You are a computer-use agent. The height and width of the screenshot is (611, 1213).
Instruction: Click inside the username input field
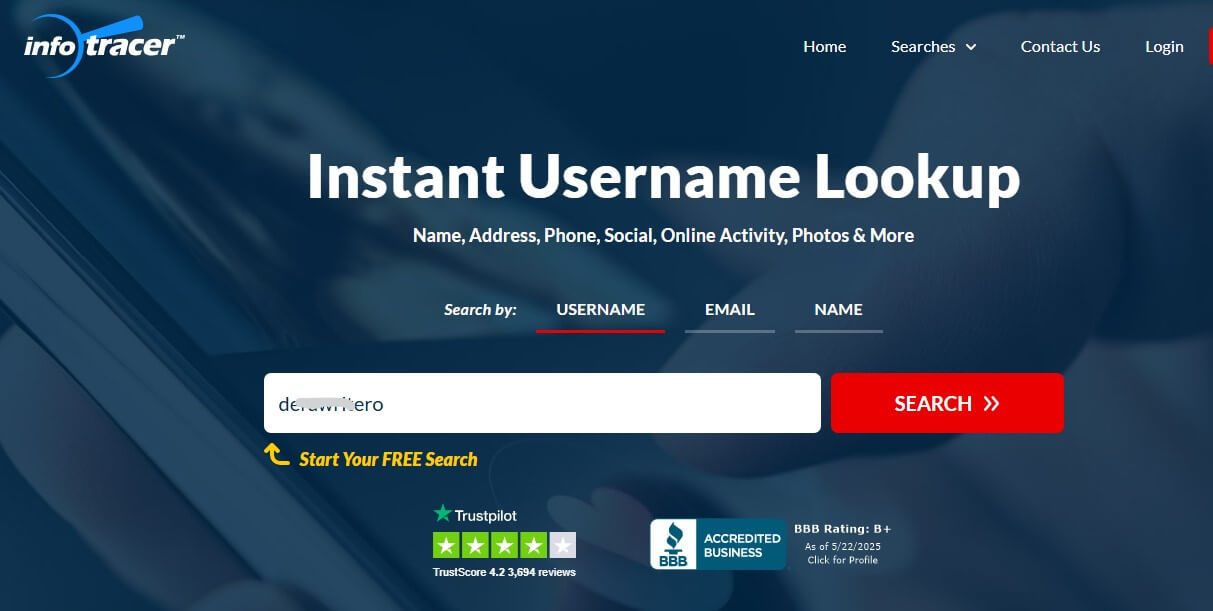pos(542,403)
